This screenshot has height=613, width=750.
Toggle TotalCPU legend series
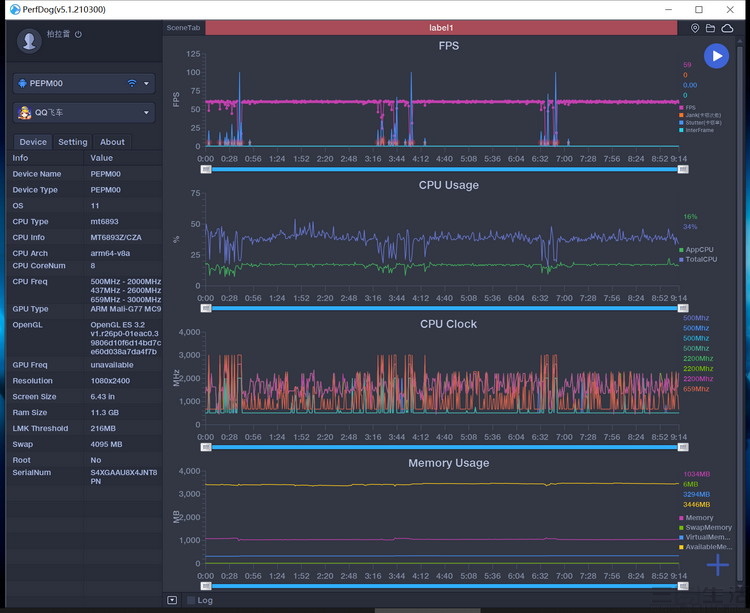698,259
